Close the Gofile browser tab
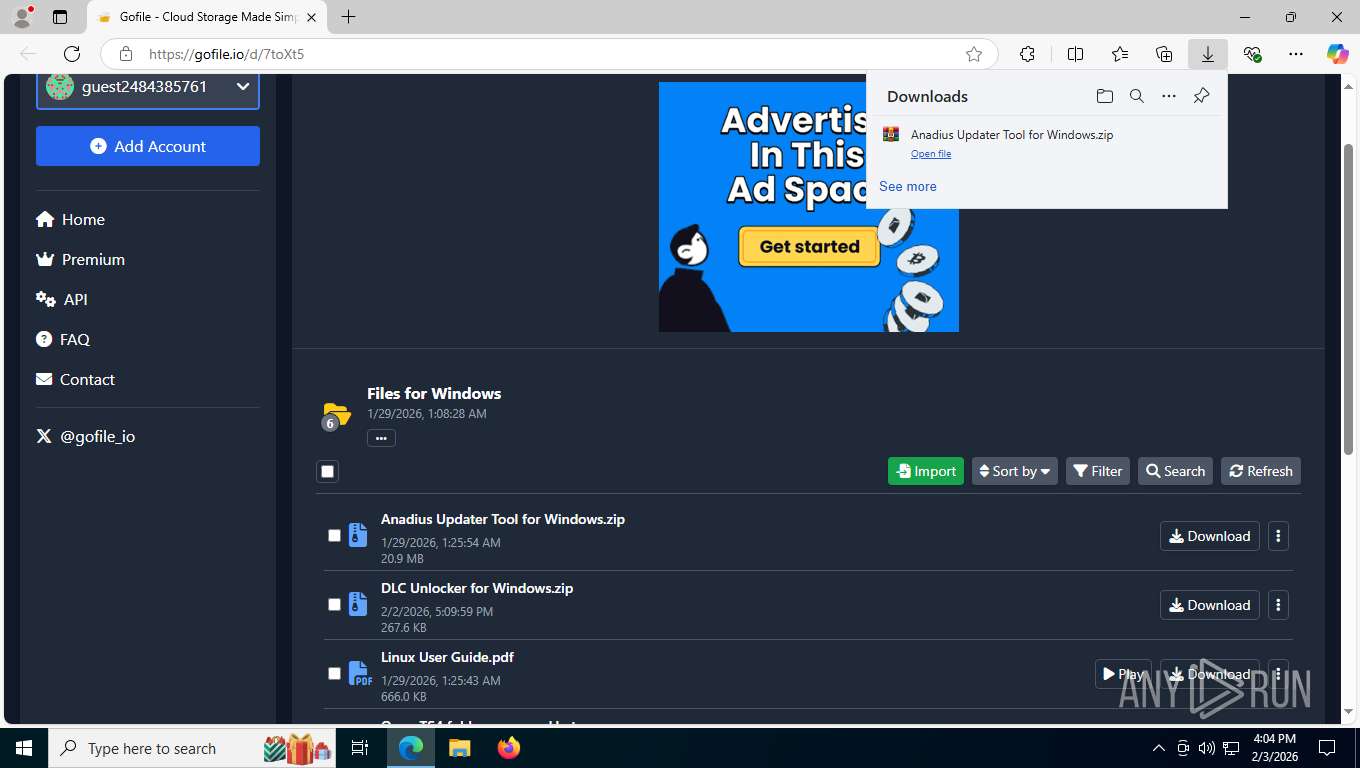This screenshot has width=1360, height=768. tap(311, 17)
